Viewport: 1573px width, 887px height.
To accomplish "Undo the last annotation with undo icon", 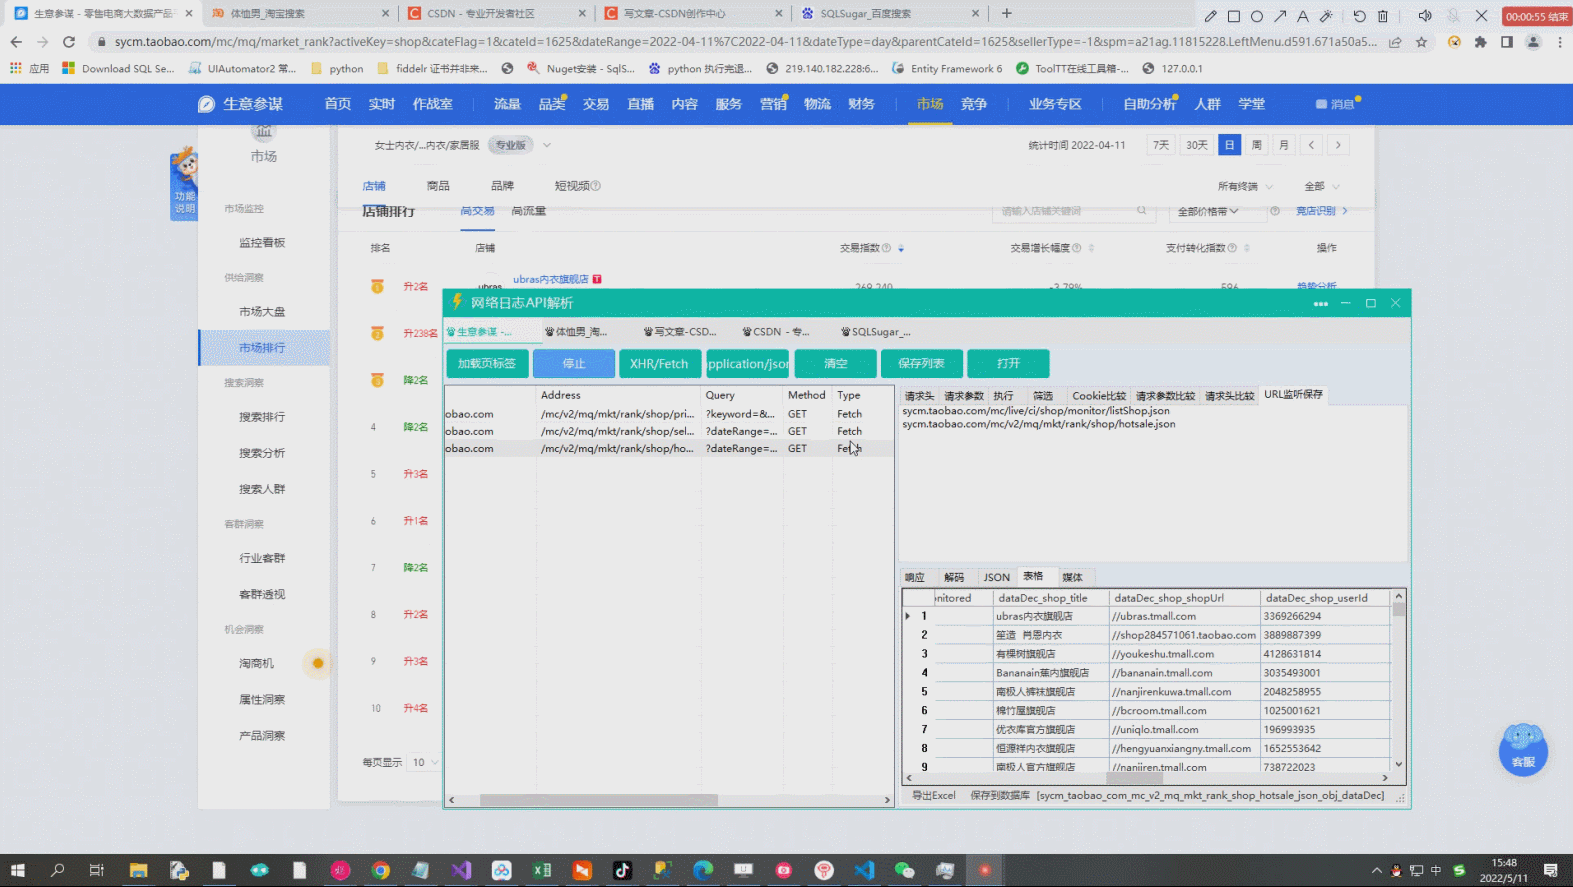I will (1359, 16).
